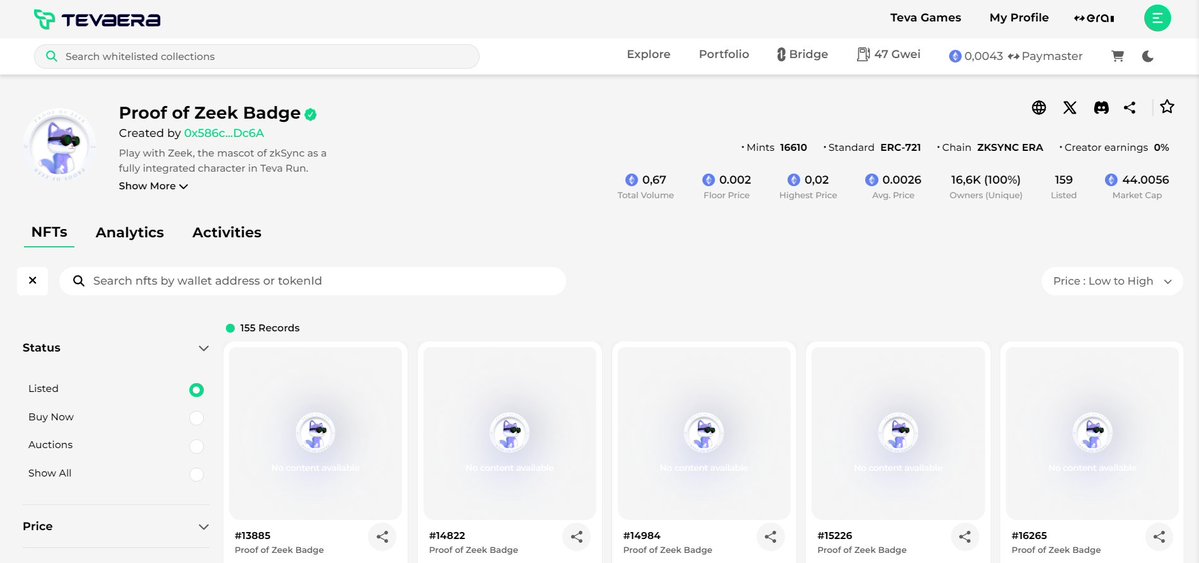This screenshot has width=1199, height=563.
Task: Click the Mints 16610 stat
Action: click(x=774, y=148)
